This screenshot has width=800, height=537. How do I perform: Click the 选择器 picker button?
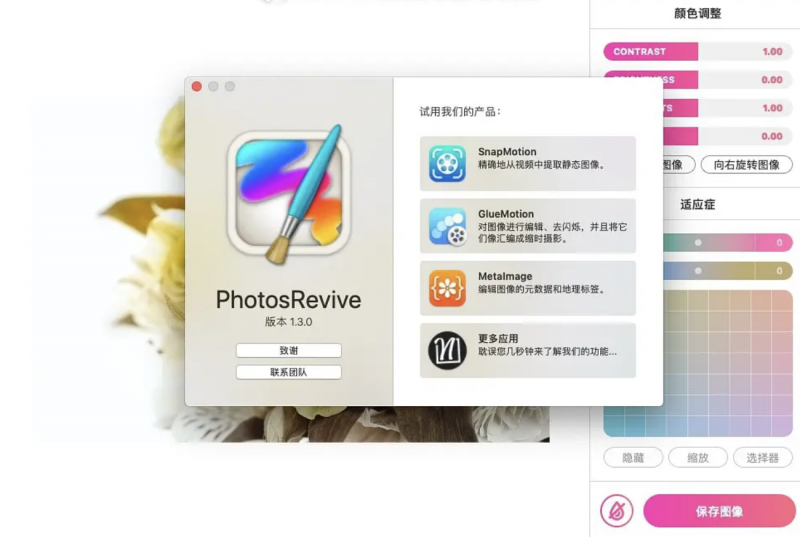[x=762, y=457]
